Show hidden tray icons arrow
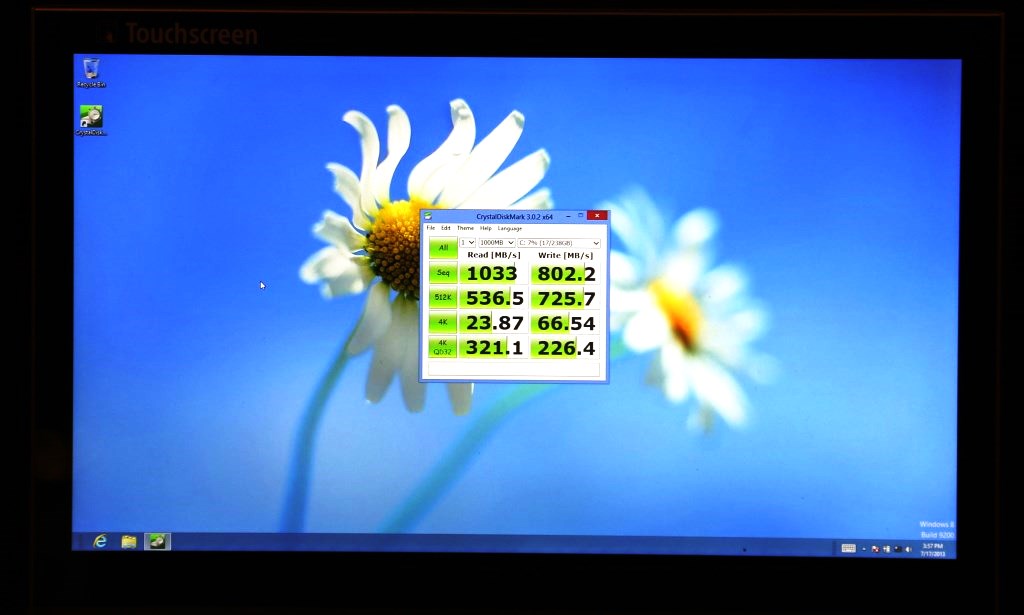1024x615 pixels. click(864, 549)
